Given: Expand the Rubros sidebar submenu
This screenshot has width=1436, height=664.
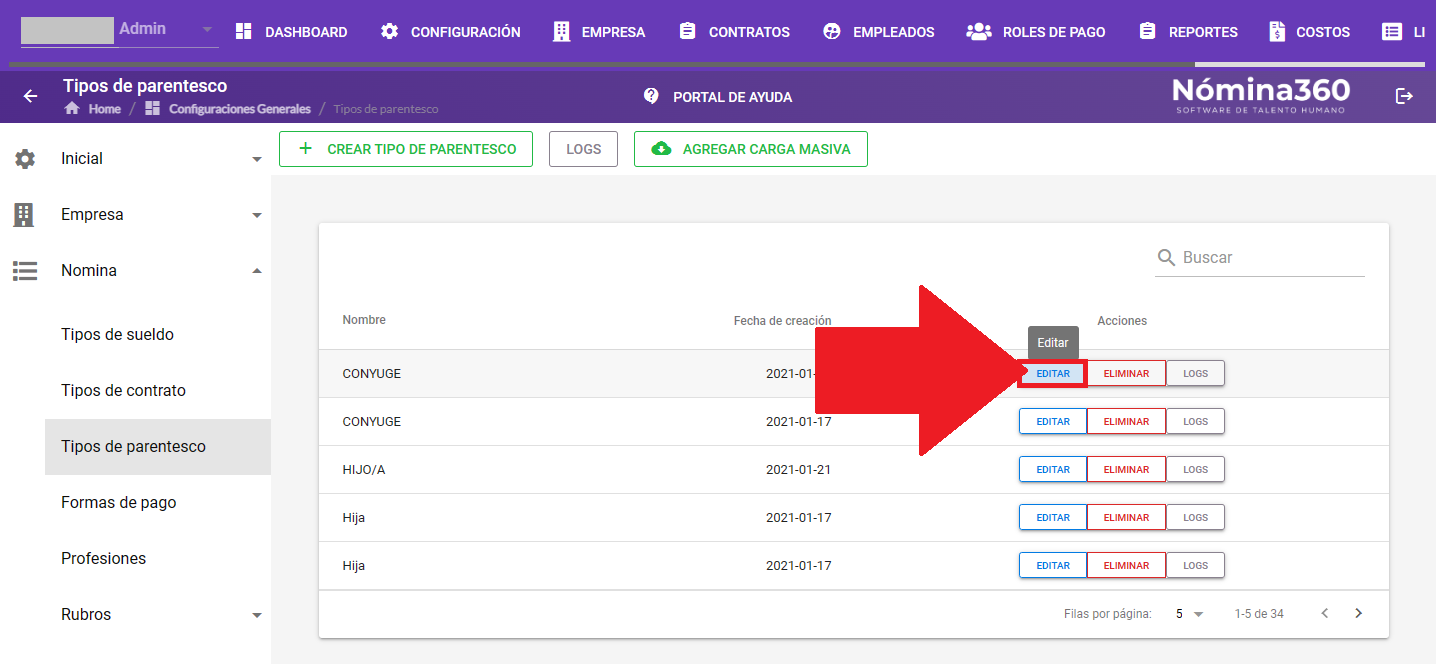Looking at the screenshot, I should 257,615.
